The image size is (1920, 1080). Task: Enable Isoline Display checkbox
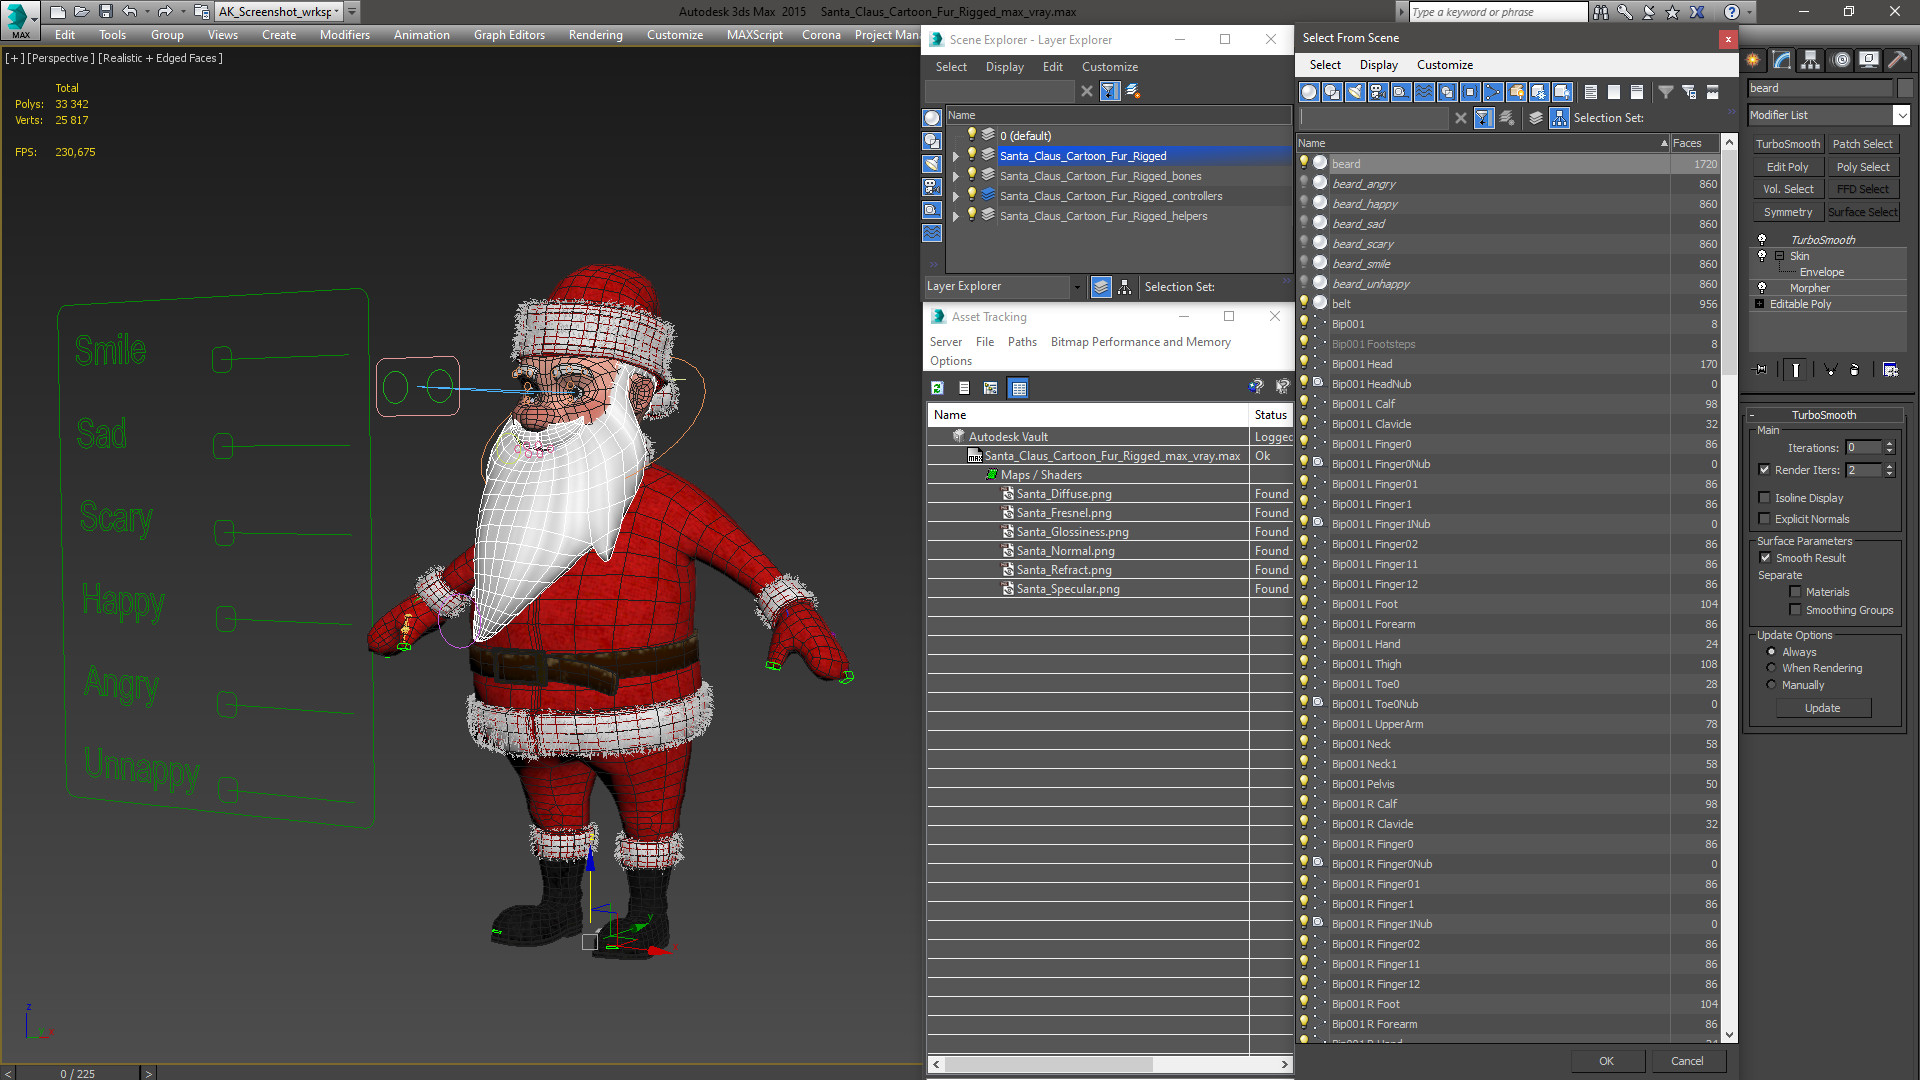coord(1764,497)
